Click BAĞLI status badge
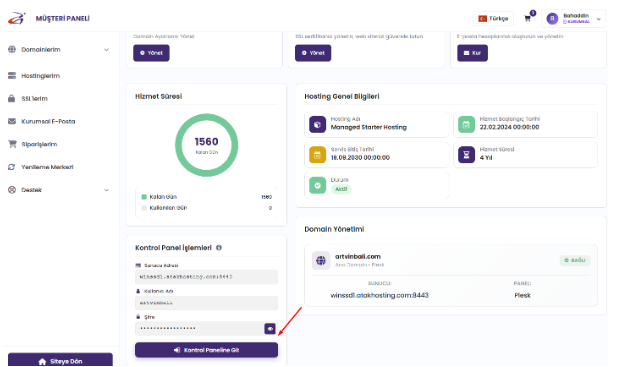The width and height of the screenshot is (619, 367). (575, 260)
